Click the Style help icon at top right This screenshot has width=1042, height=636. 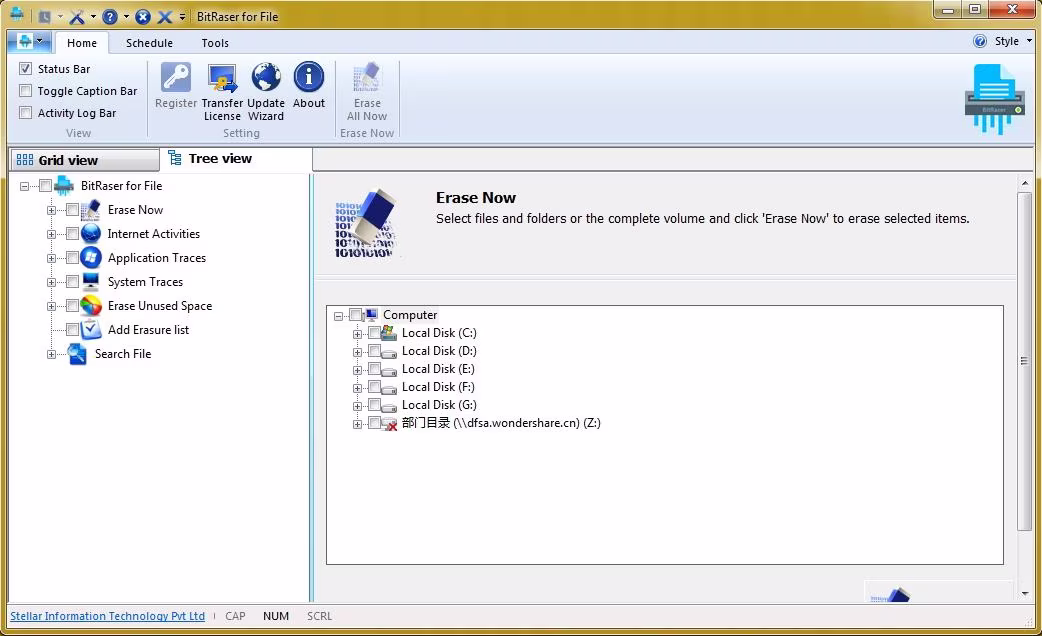click(x=980, y=41)
